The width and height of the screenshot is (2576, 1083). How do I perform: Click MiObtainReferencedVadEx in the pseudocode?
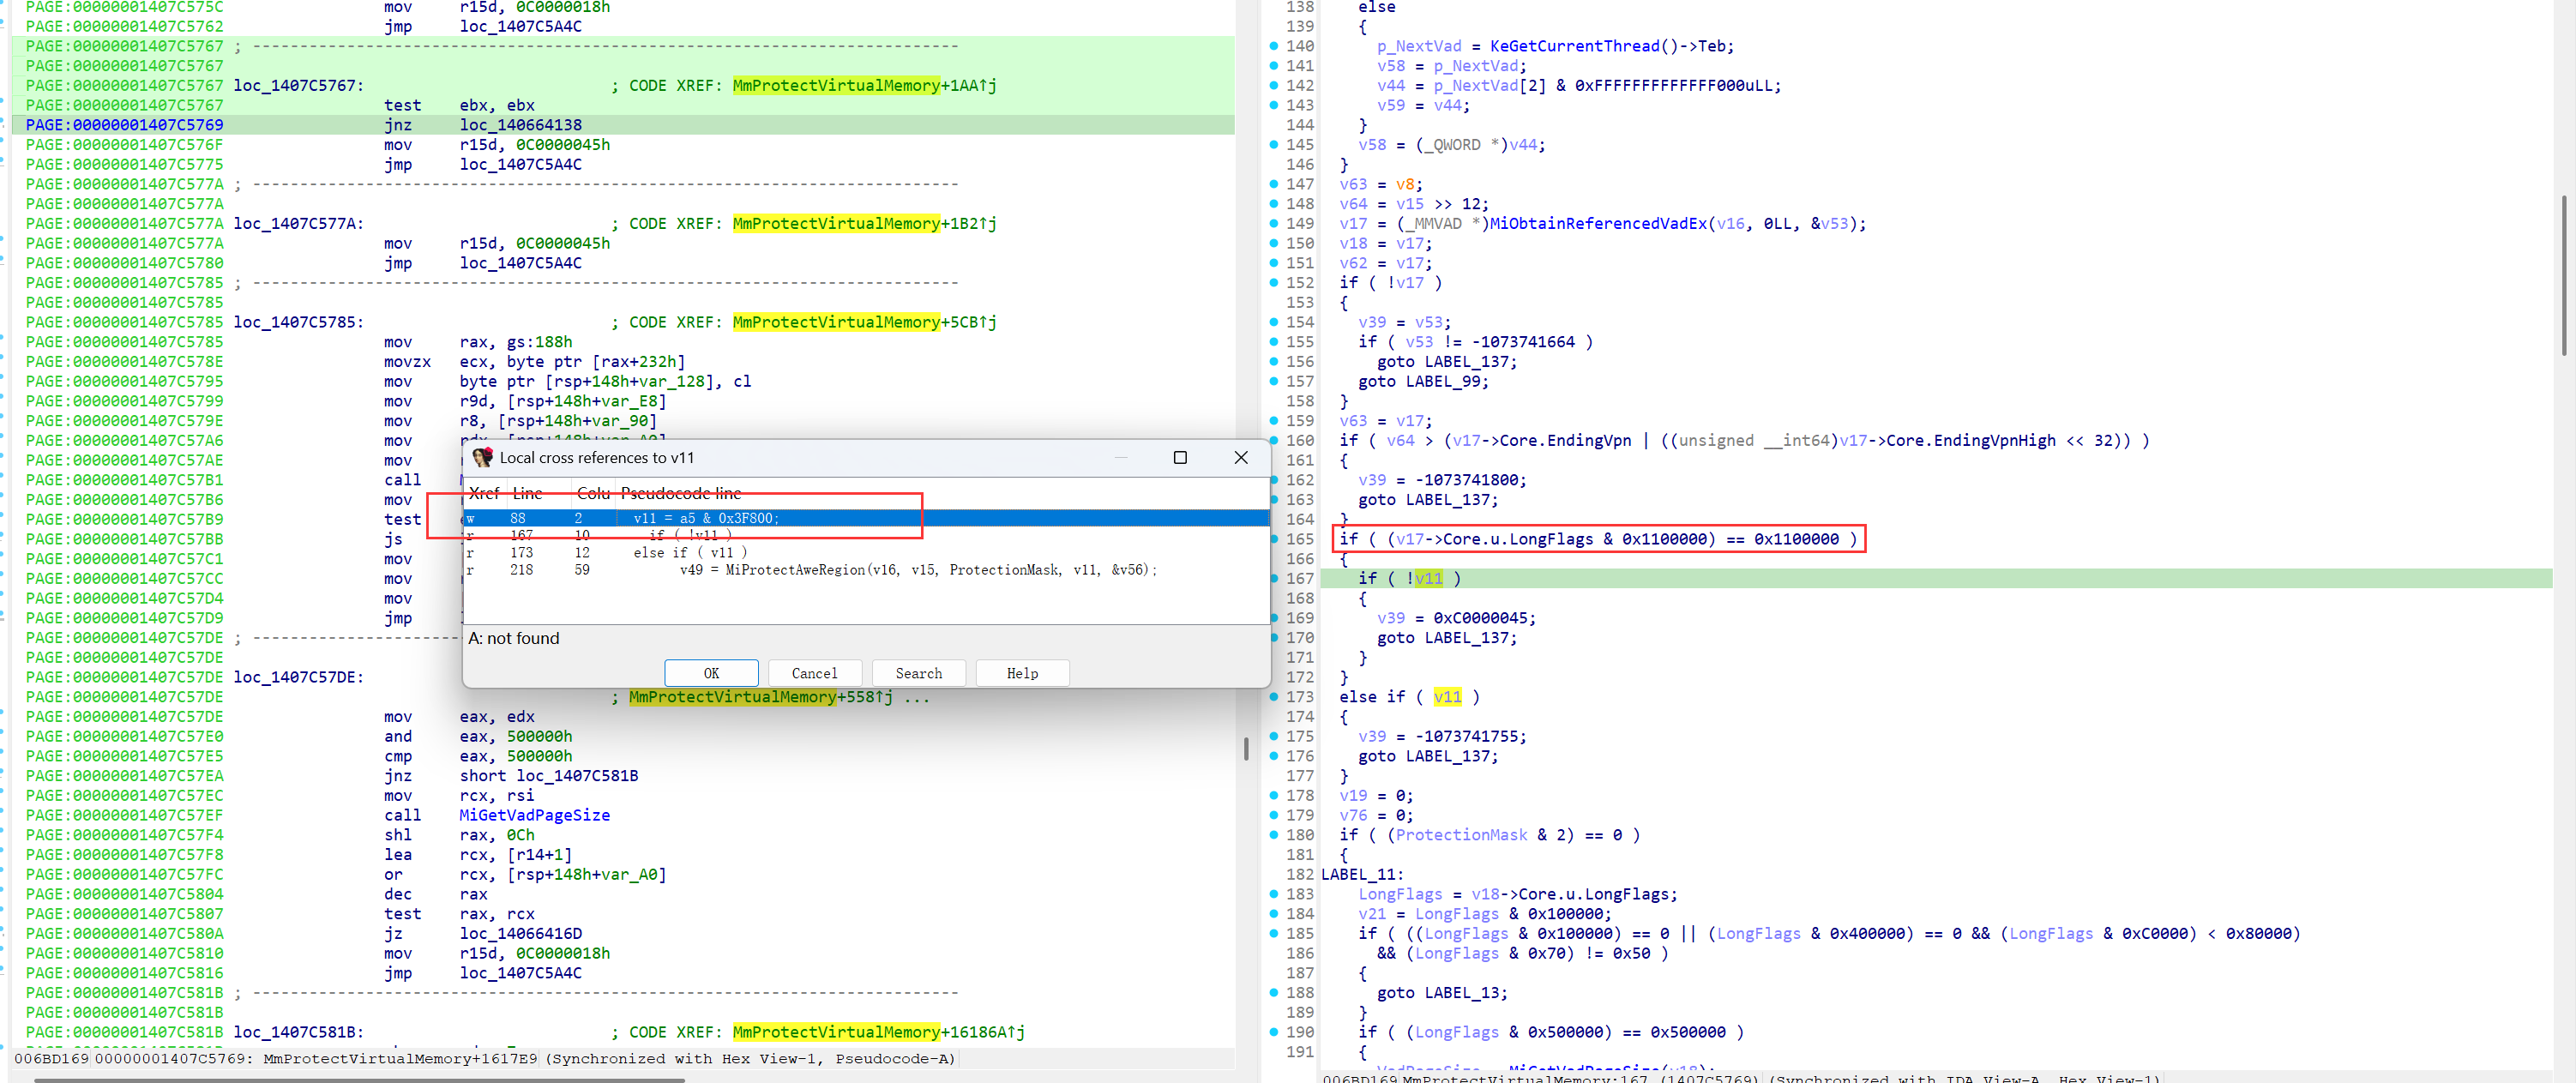tap(1598, 223)
